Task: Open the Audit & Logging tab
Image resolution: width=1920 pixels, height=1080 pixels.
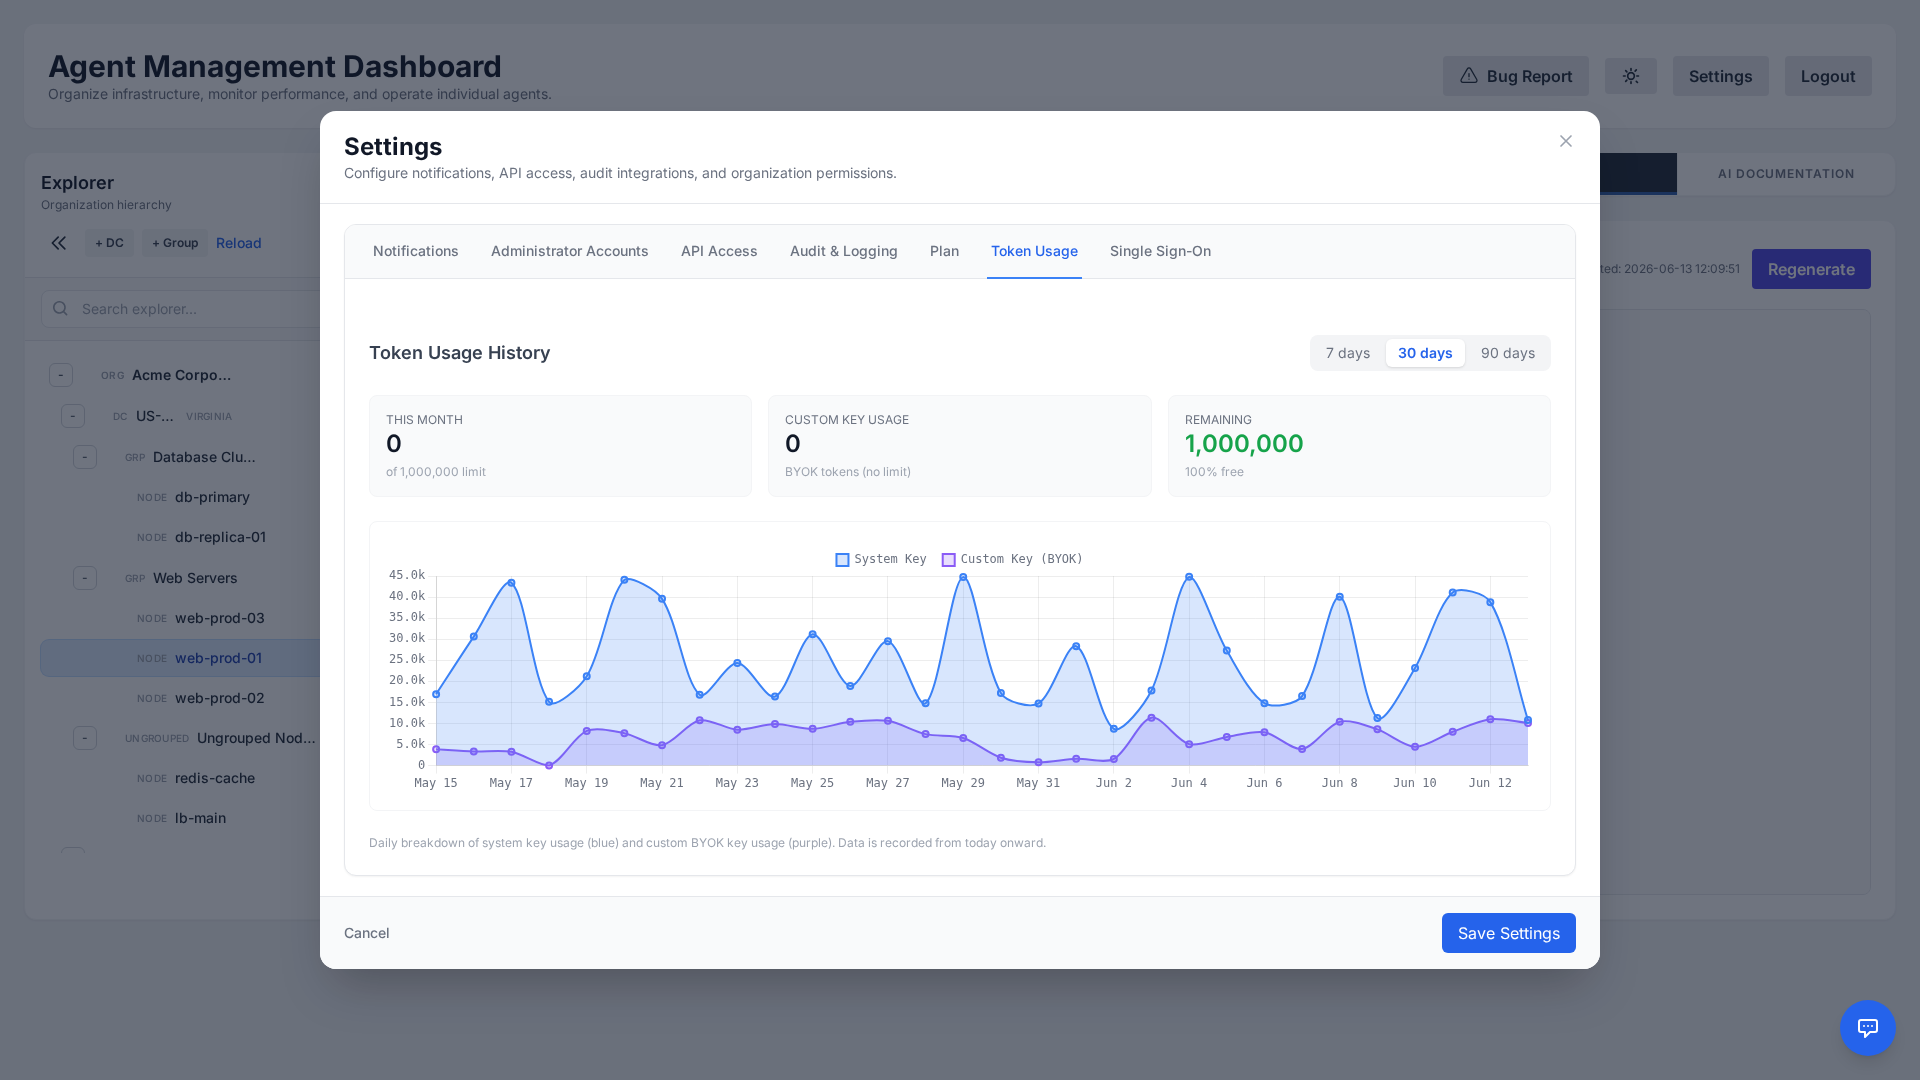Action: pos(844,251)
